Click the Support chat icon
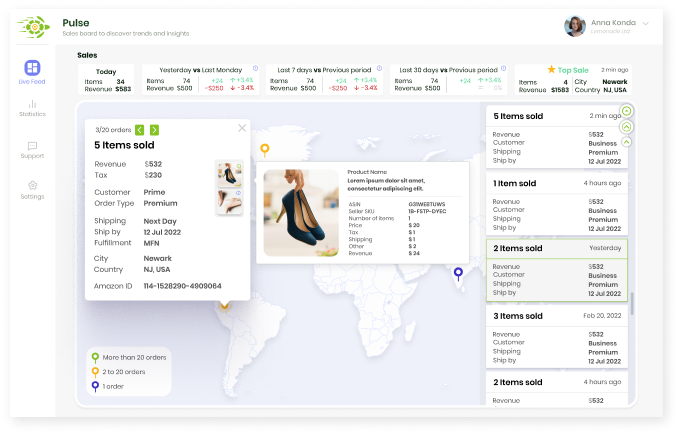679x434 pixels. [32, 146]
